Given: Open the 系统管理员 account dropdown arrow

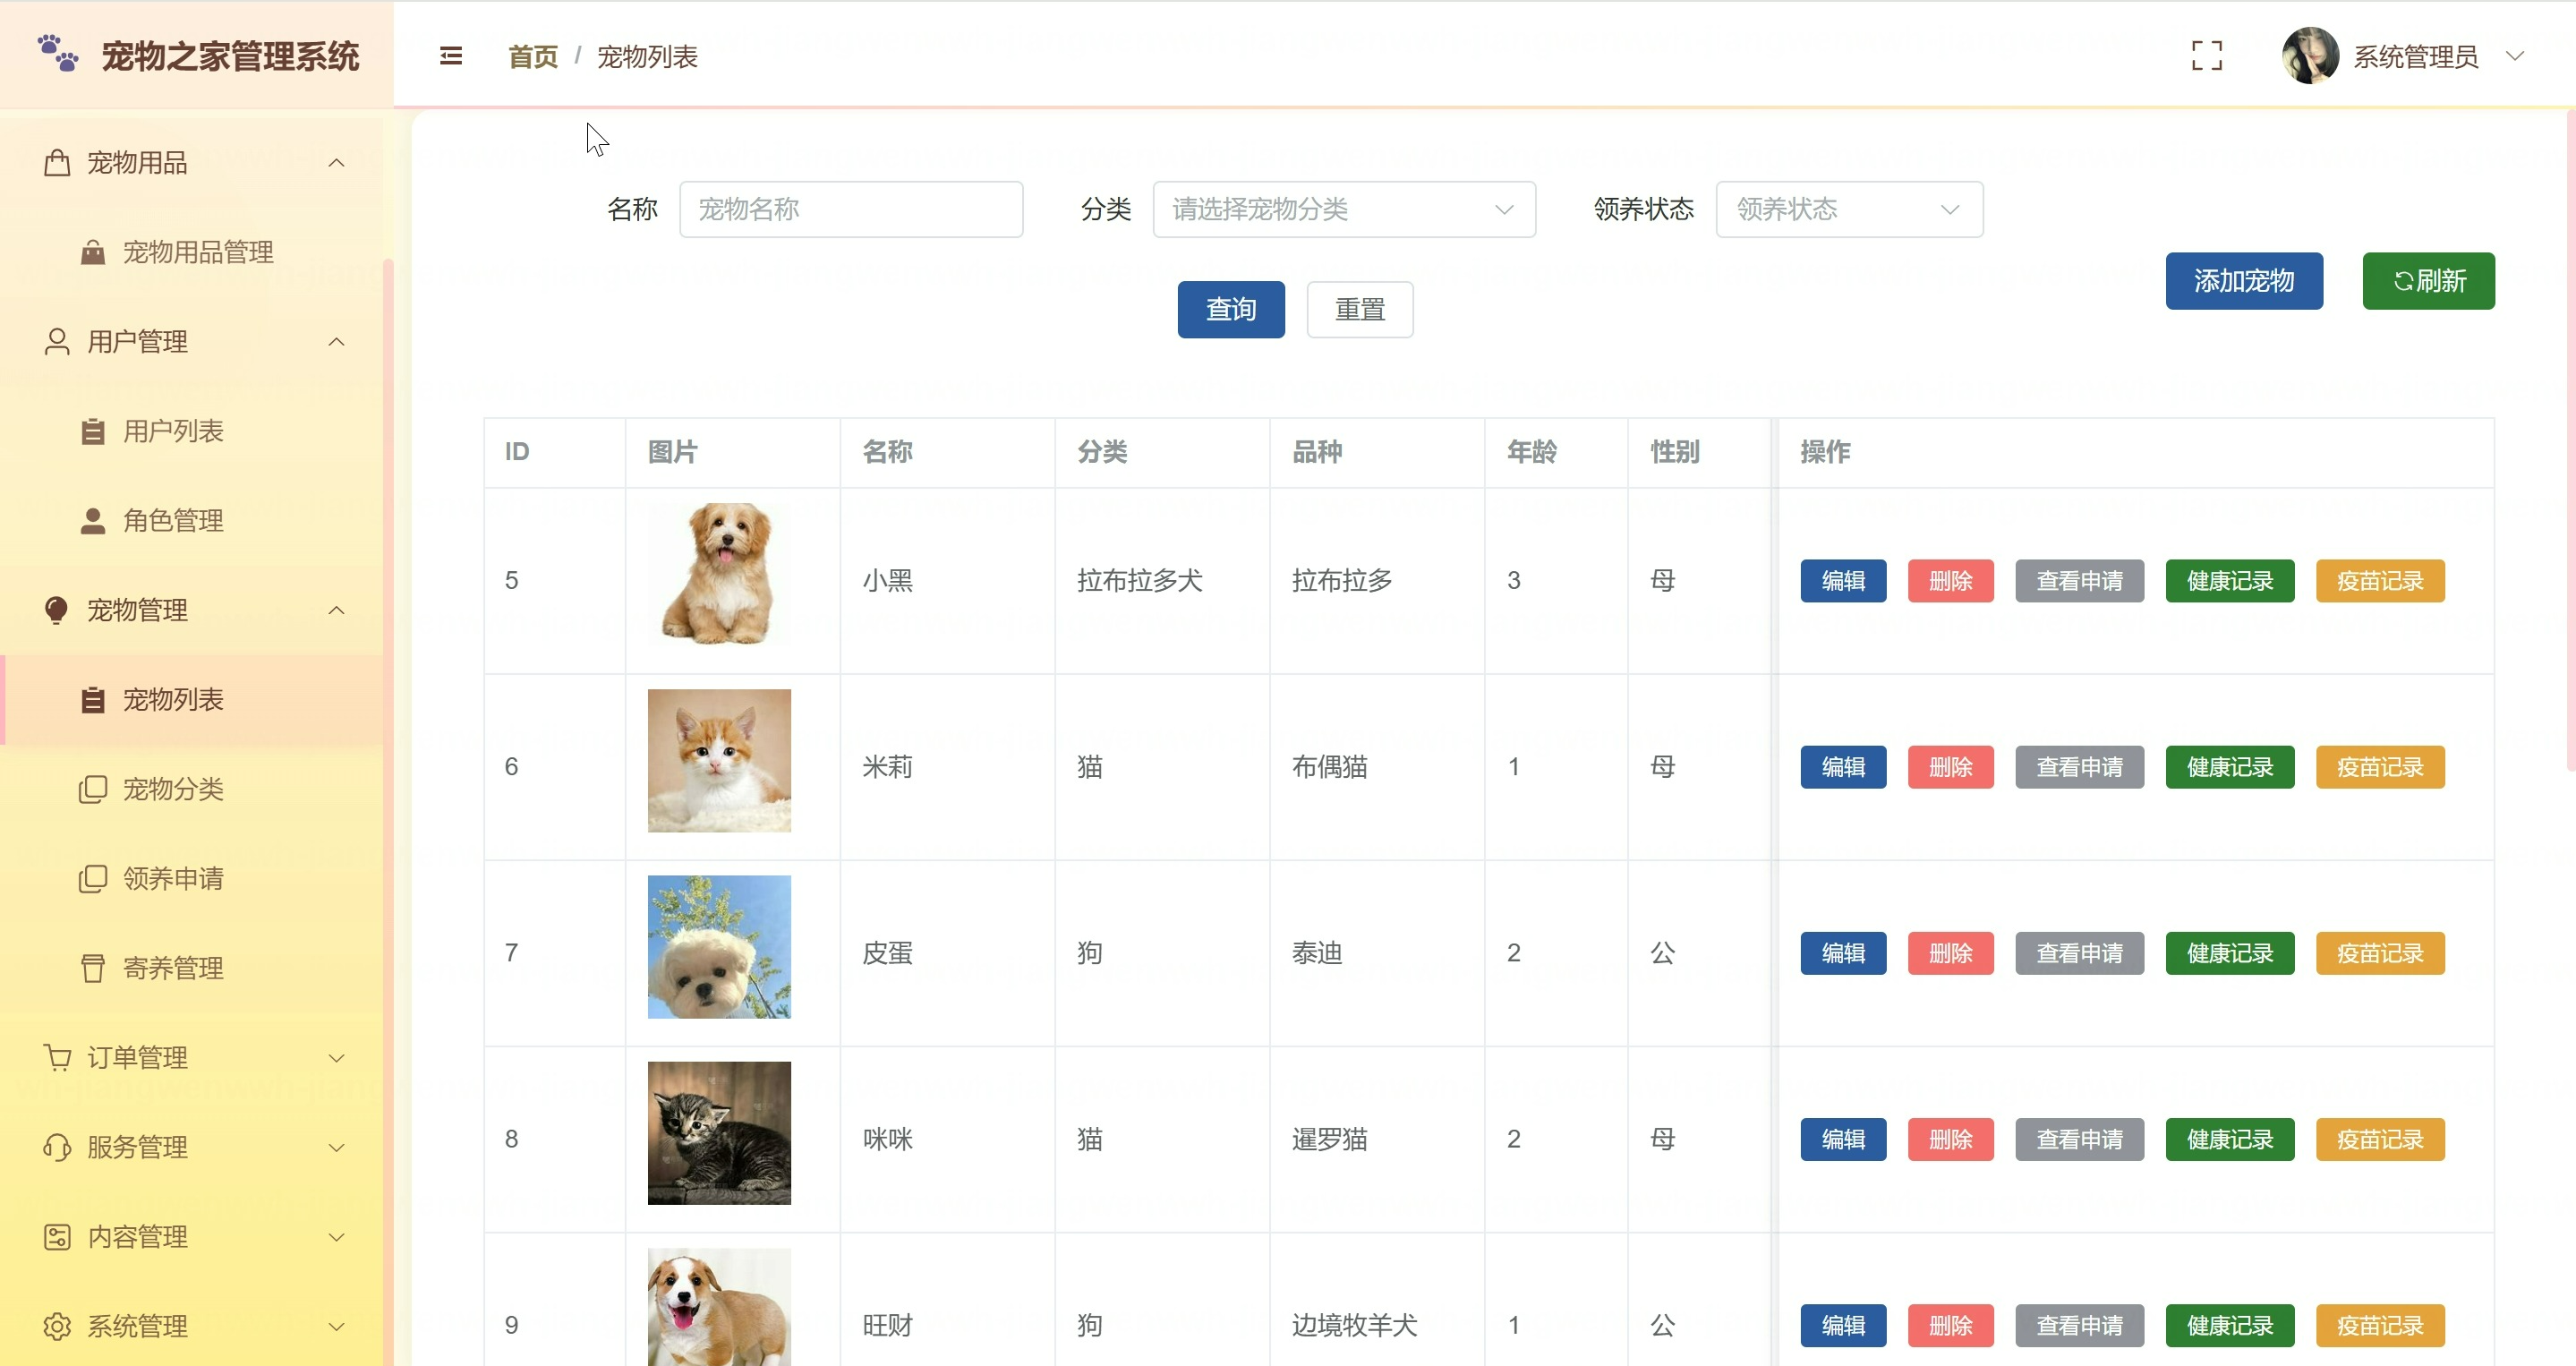Looking at the screenshot, I should [x=2515, y=56].
